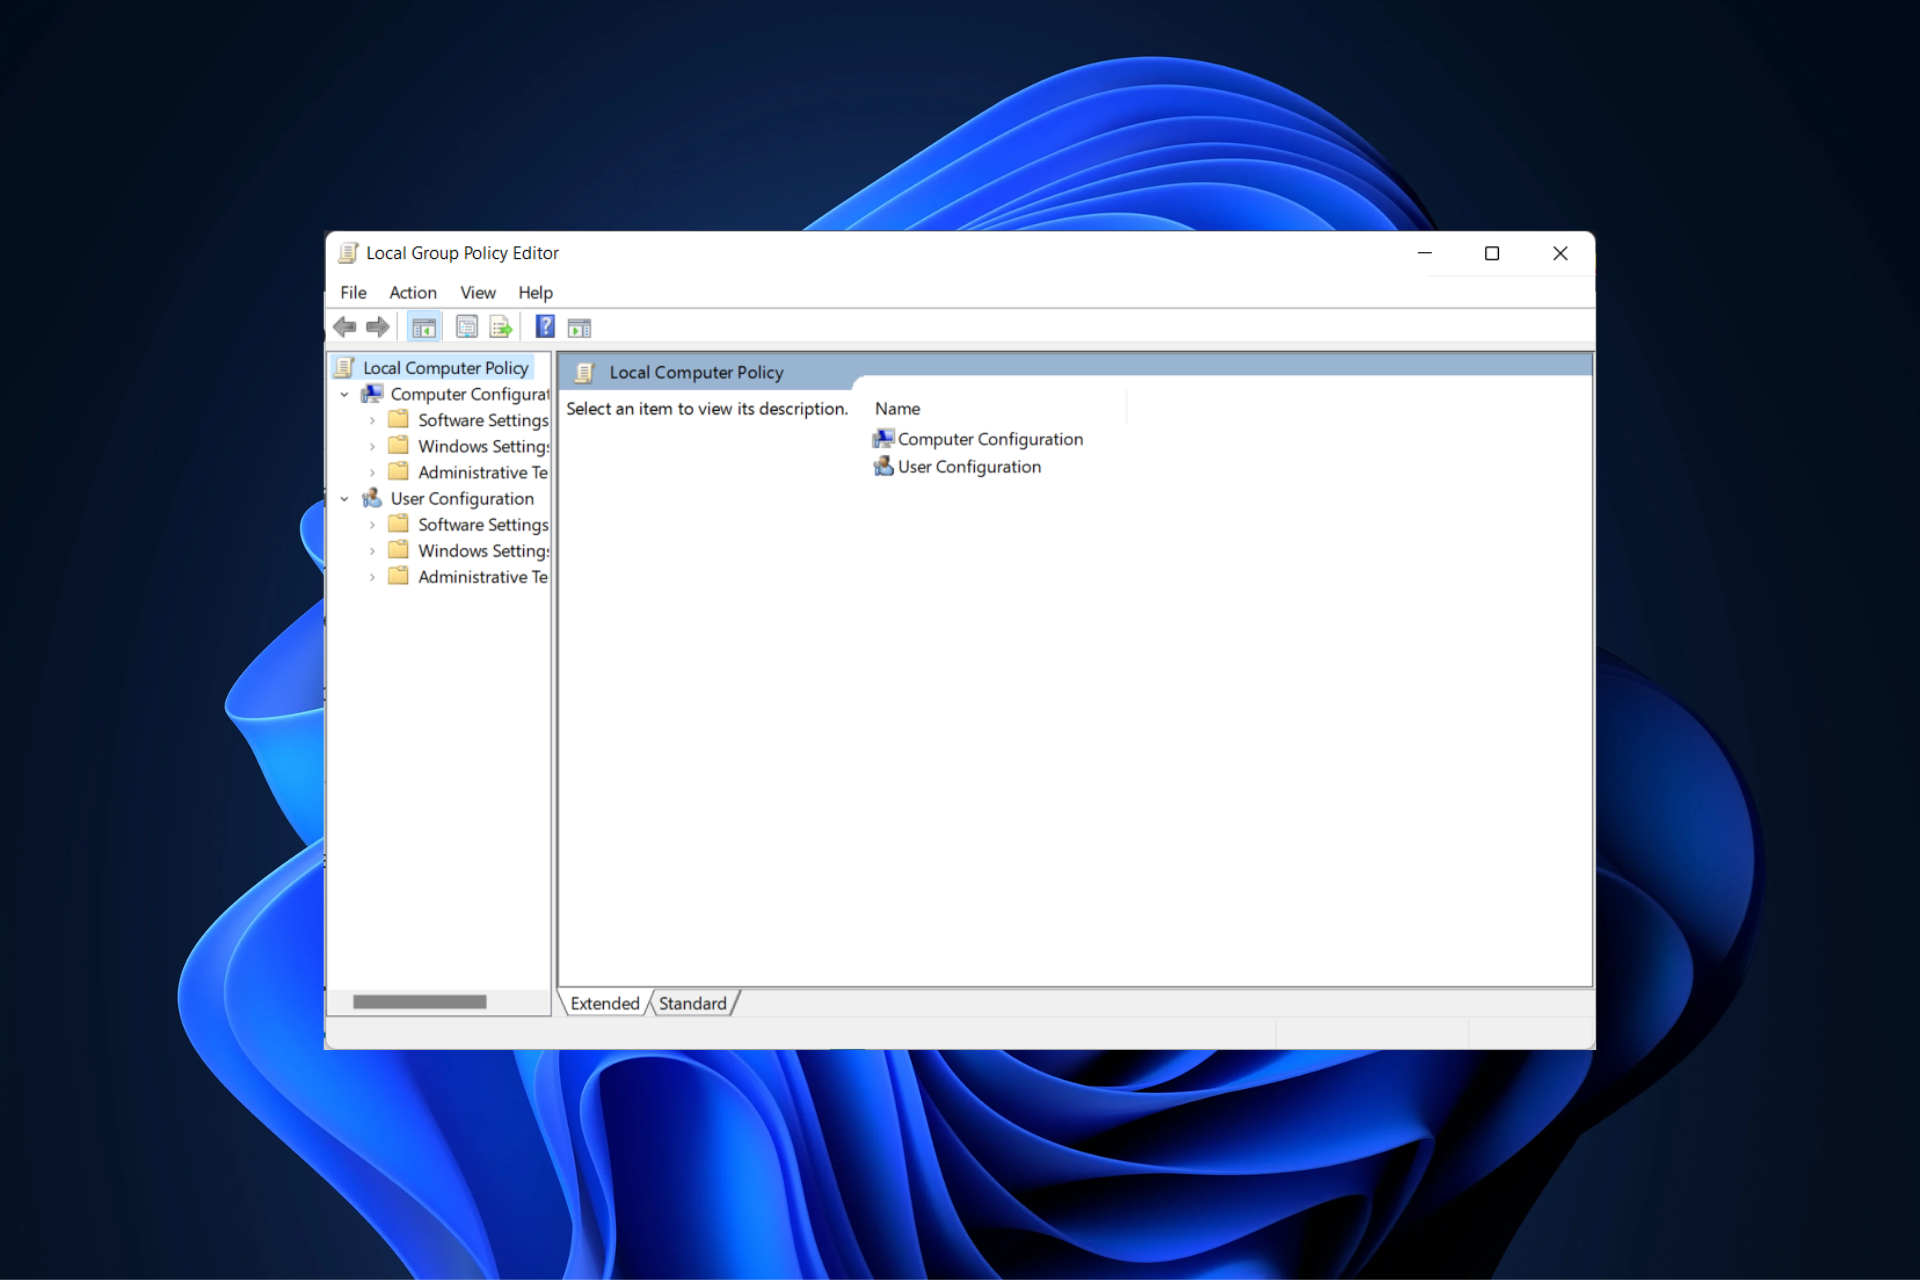Click the title bar scroll app icon

(x=348, y=253)
